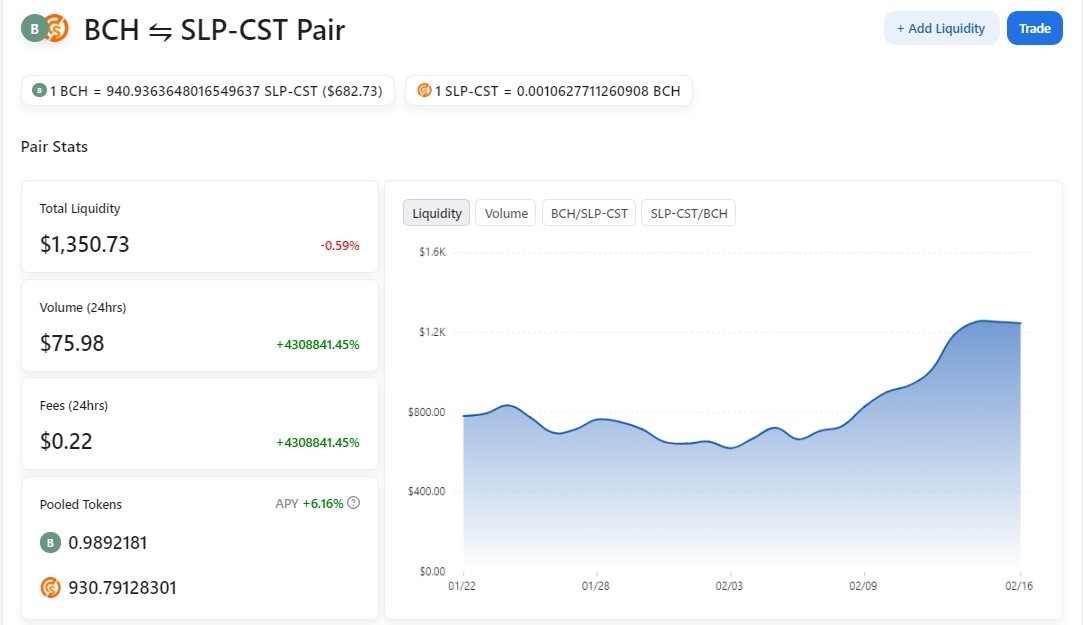Viewport: 1083px width, 625px height.
Task: Click BCH token icon under Pooled Tokens
Action: (x=50, y=543)
